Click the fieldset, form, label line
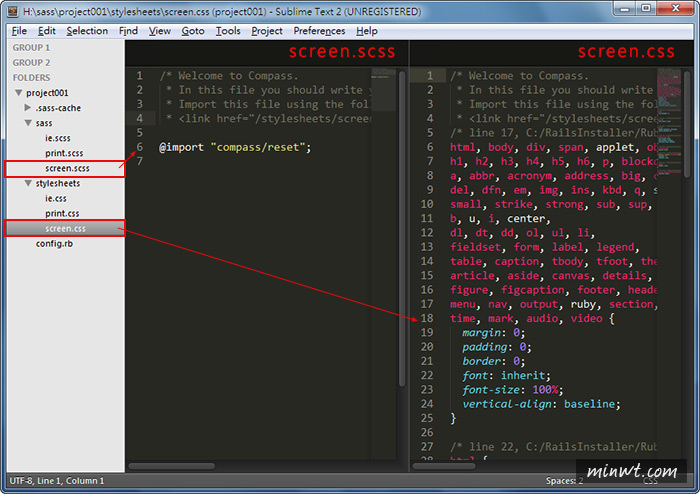The height and width of the screenshot is (494, 700). pyautogui.click(x=545, y=247)
